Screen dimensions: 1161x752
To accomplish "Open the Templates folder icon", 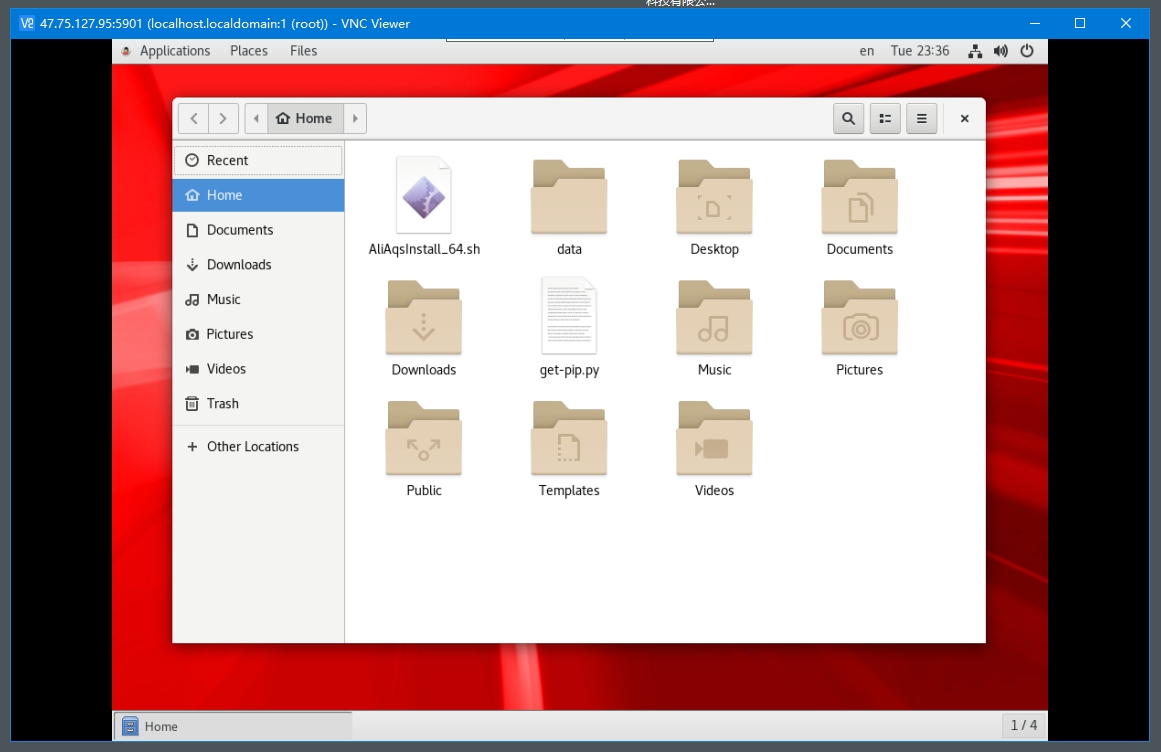I will [569, 440].
